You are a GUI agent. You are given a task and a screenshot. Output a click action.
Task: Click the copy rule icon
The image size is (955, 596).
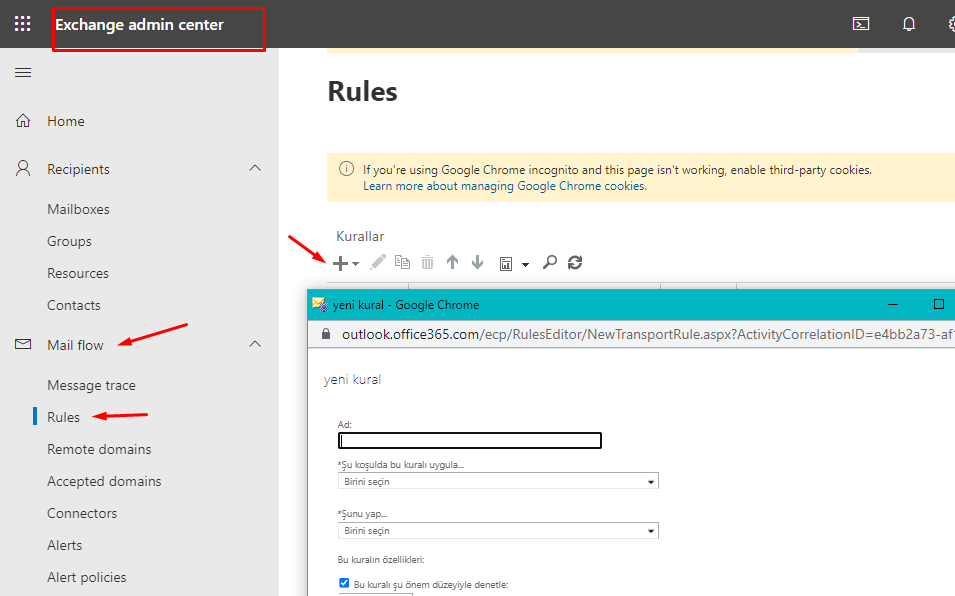click(402, 262)
